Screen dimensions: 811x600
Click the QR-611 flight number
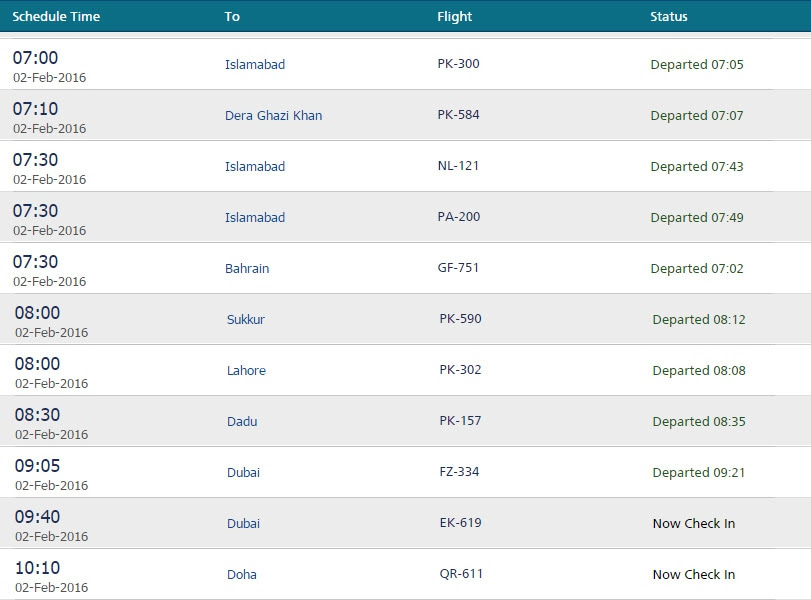click(x=461, y=574)
